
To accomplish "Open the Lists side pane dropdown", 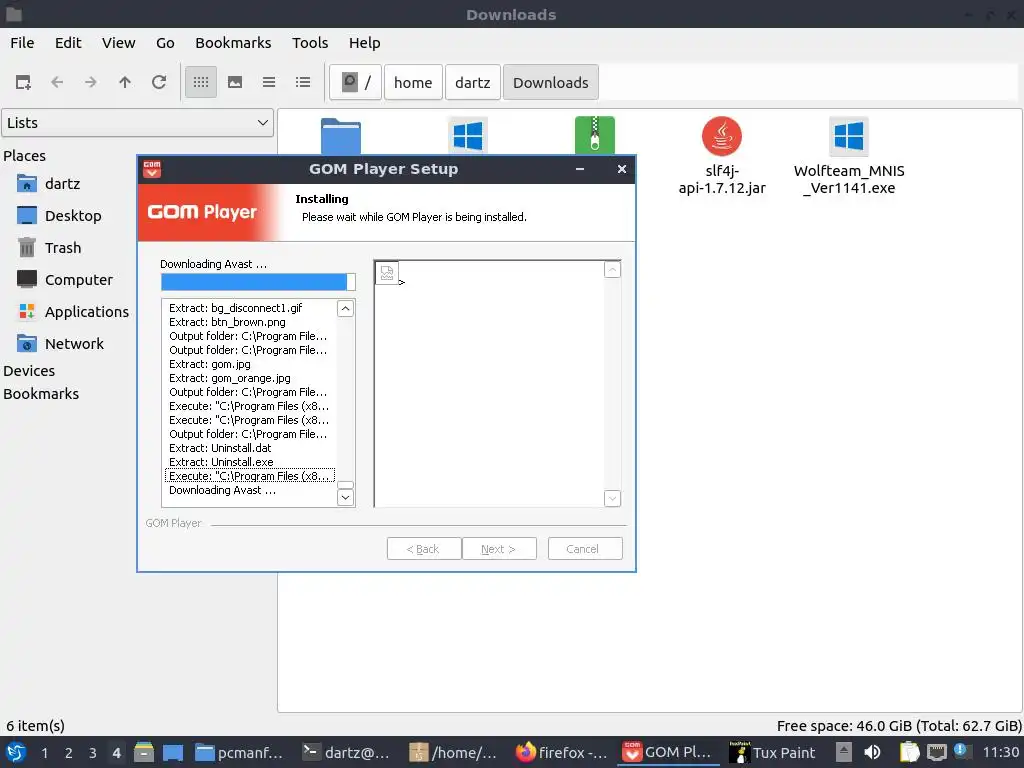I will [137, 123].
